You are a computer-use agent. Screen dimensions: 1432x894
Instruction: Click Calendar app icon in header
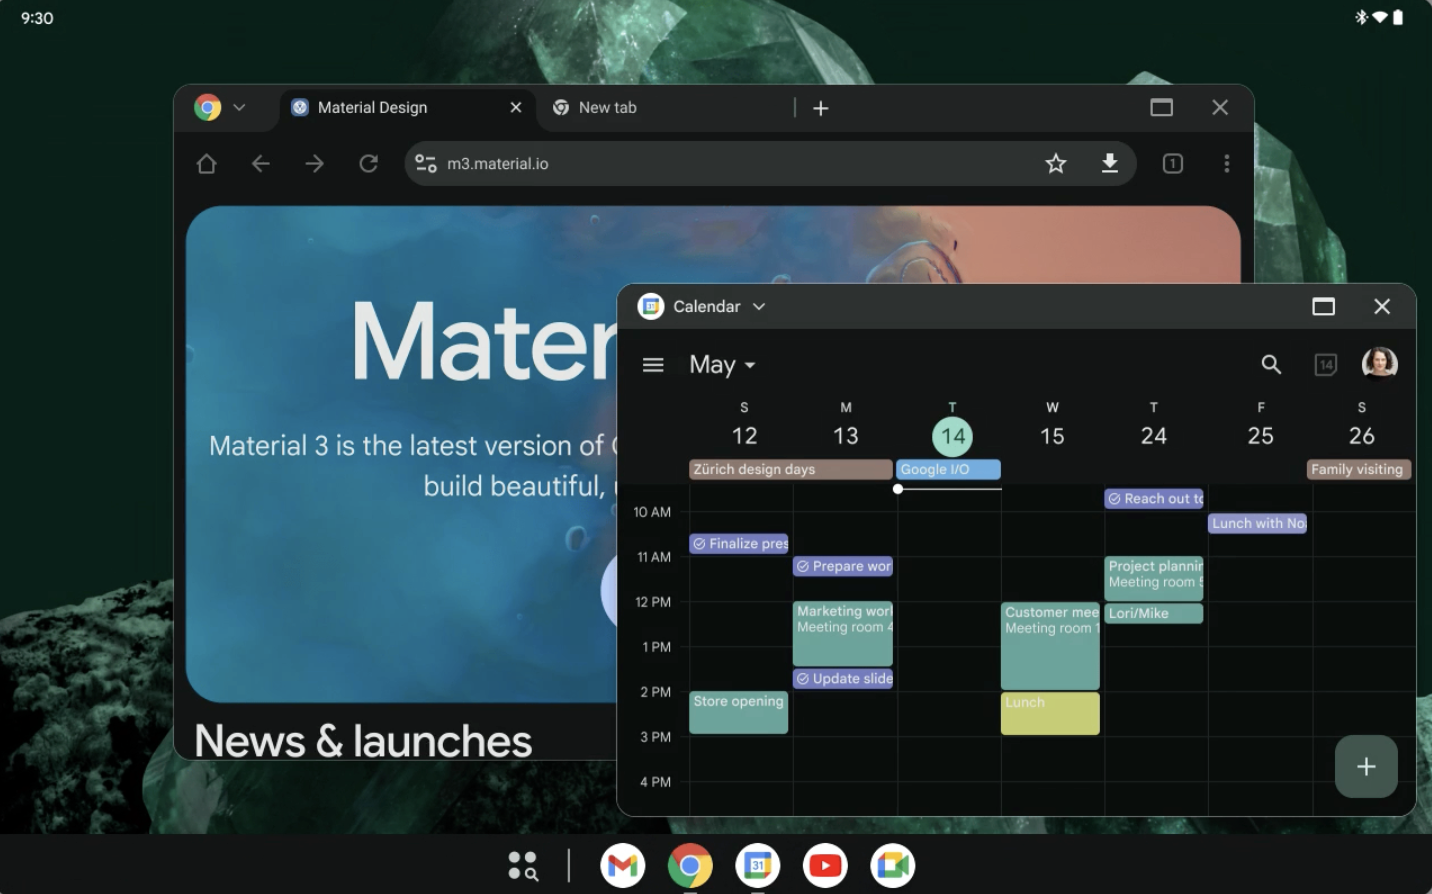pyautogui.click(x=651, y=306)
